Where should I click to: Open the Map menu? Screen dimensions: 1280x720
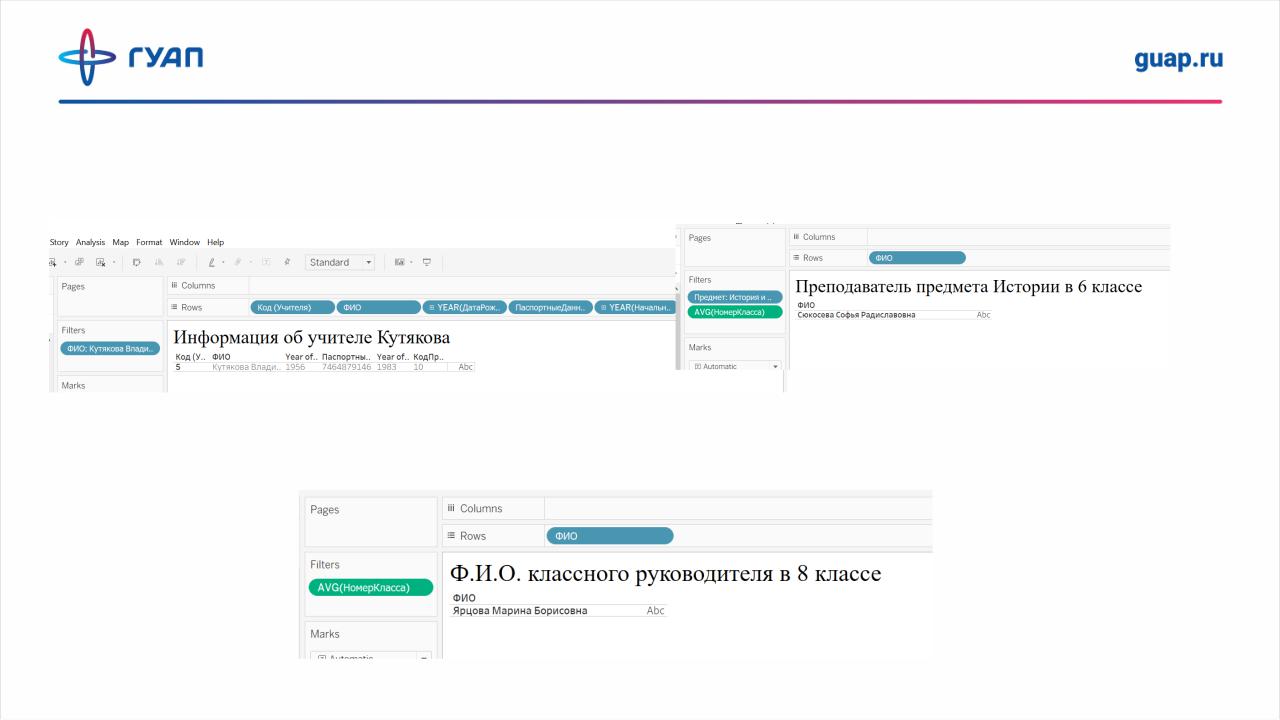coord(121,242)
